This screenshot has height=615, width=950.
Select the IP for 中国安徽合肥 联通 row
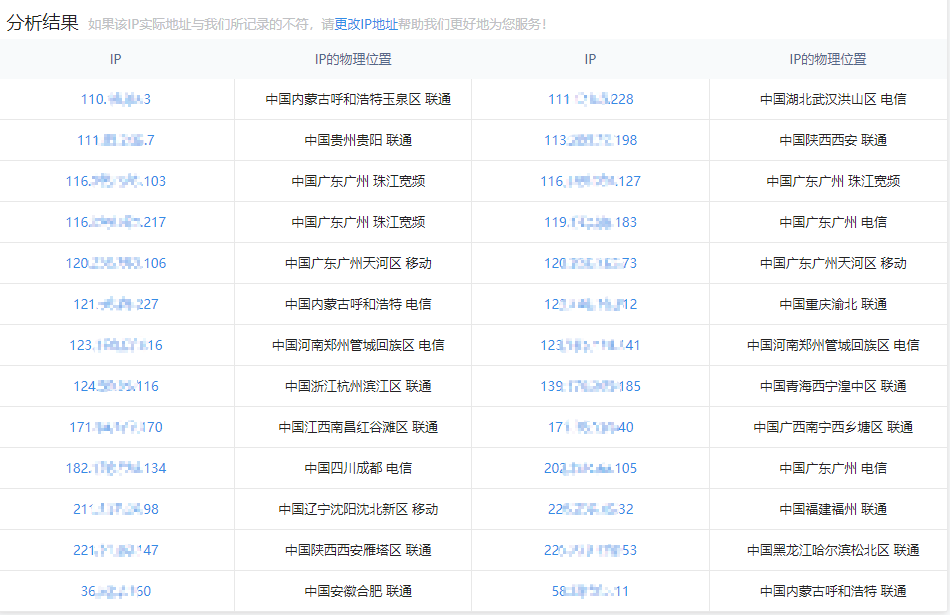click(x=115, y=590)
